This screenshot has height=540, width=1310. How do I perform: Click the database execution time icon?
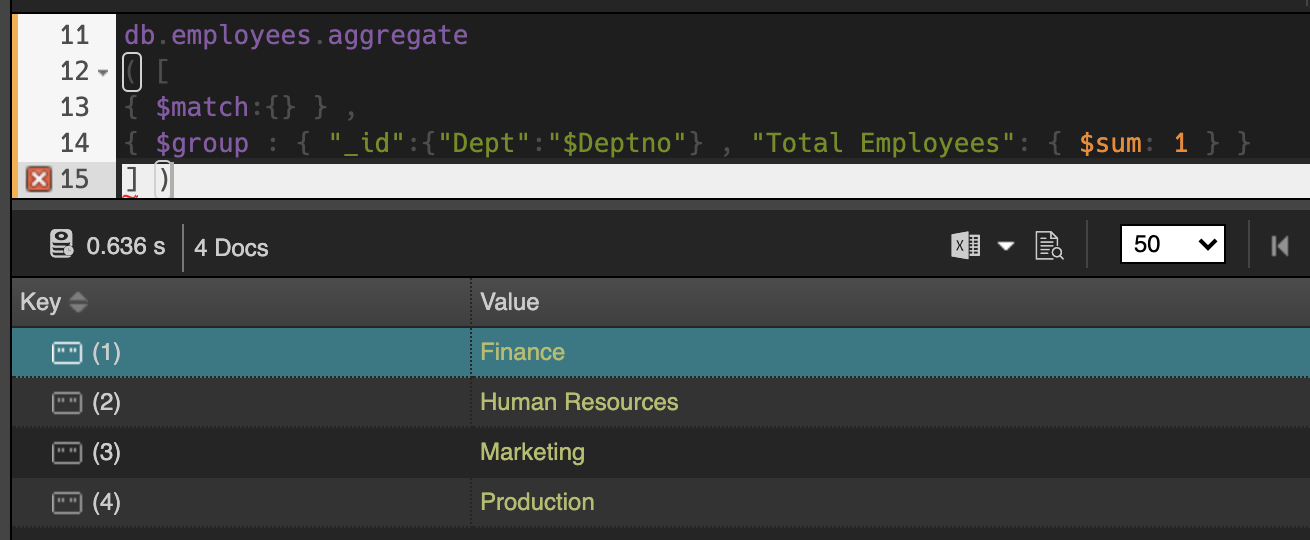click(x=62, y=245)
